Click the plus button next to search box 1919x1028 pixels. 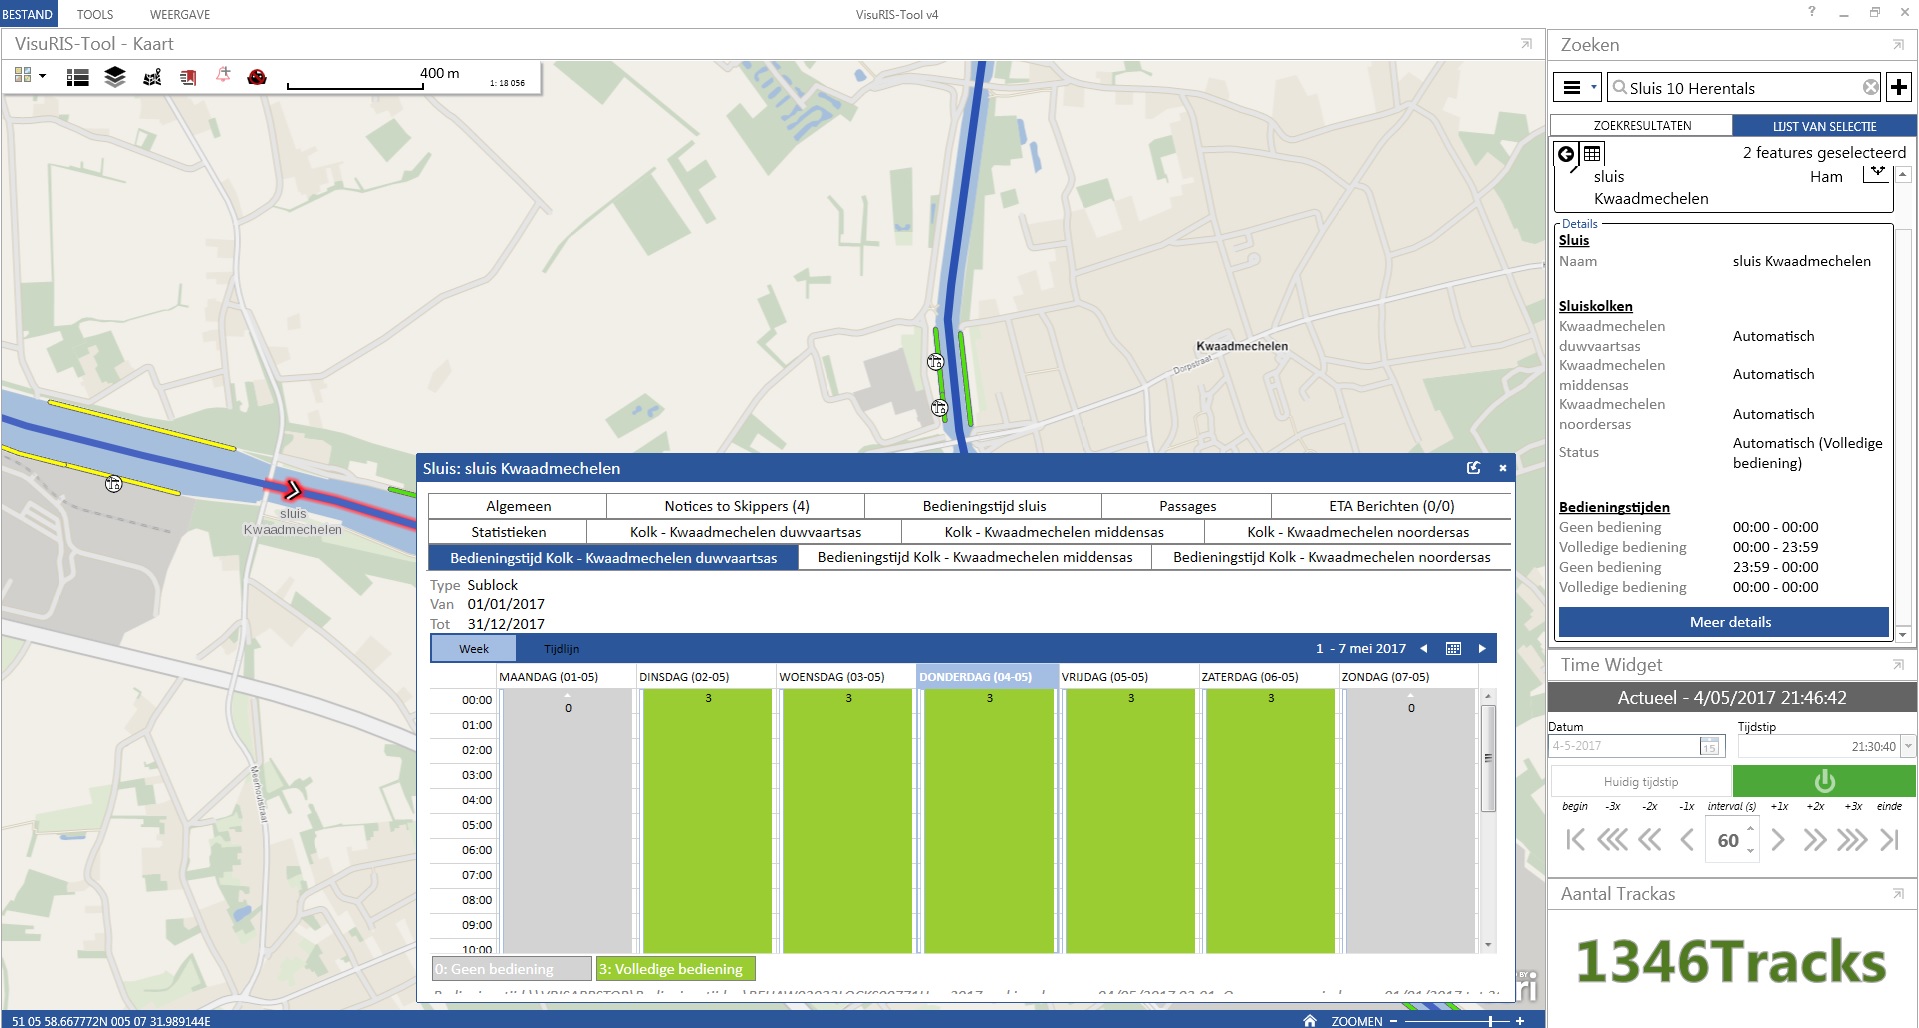[x=1899, y=87]
